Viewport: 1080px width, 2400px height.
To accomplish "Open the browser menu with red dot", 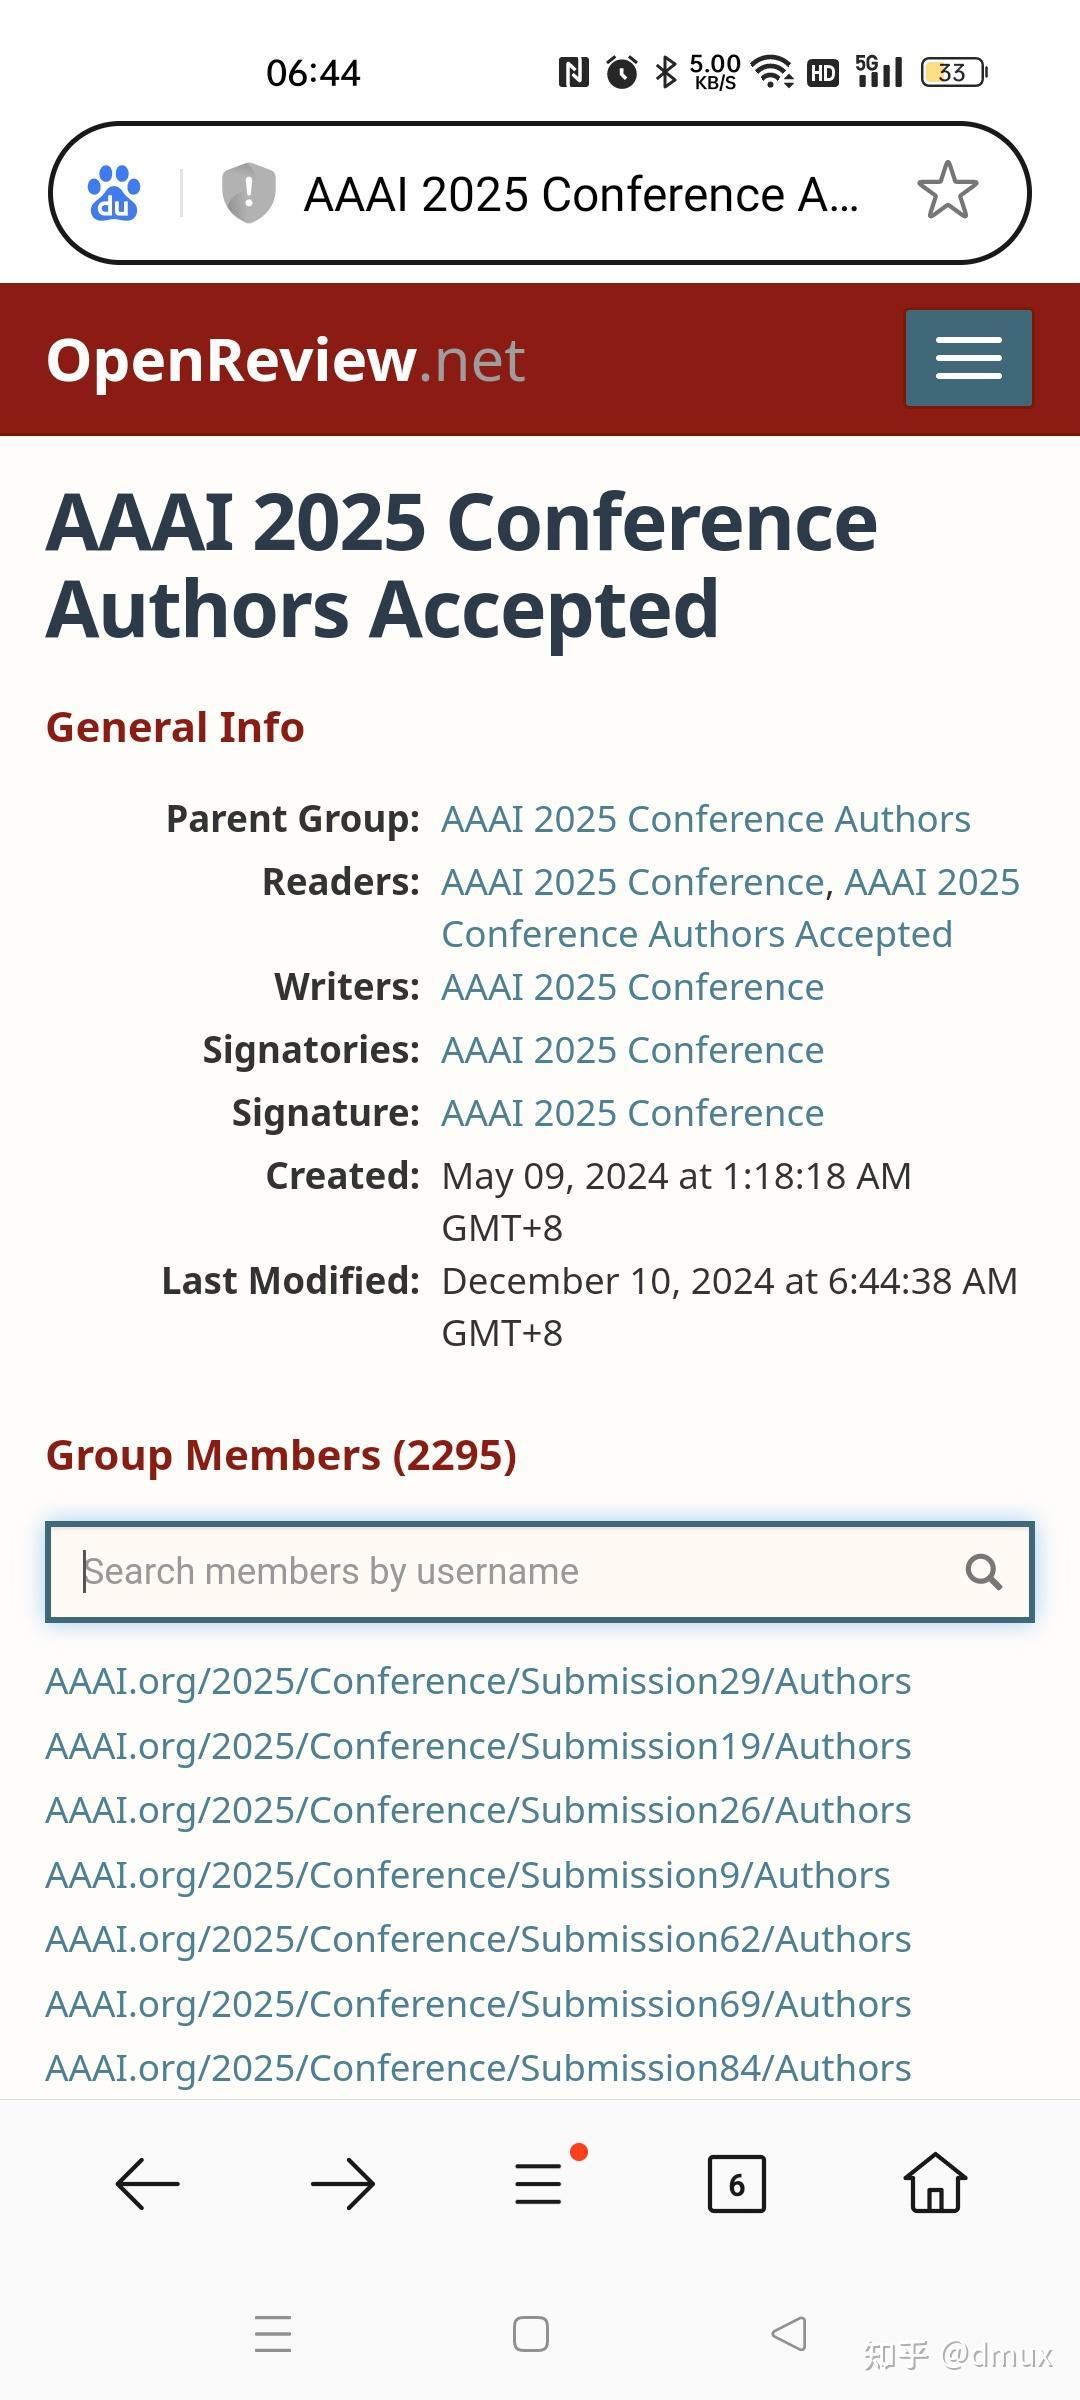I will 540,2183.
